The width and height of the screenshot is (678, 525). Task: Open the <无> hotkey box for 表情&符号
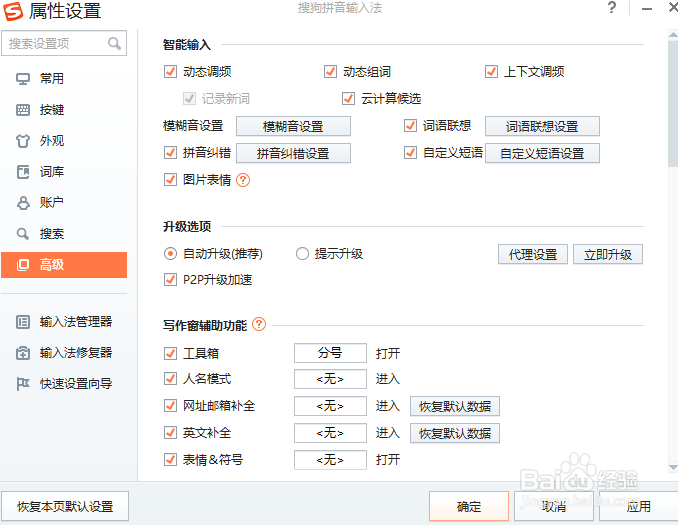pos(330,460)
